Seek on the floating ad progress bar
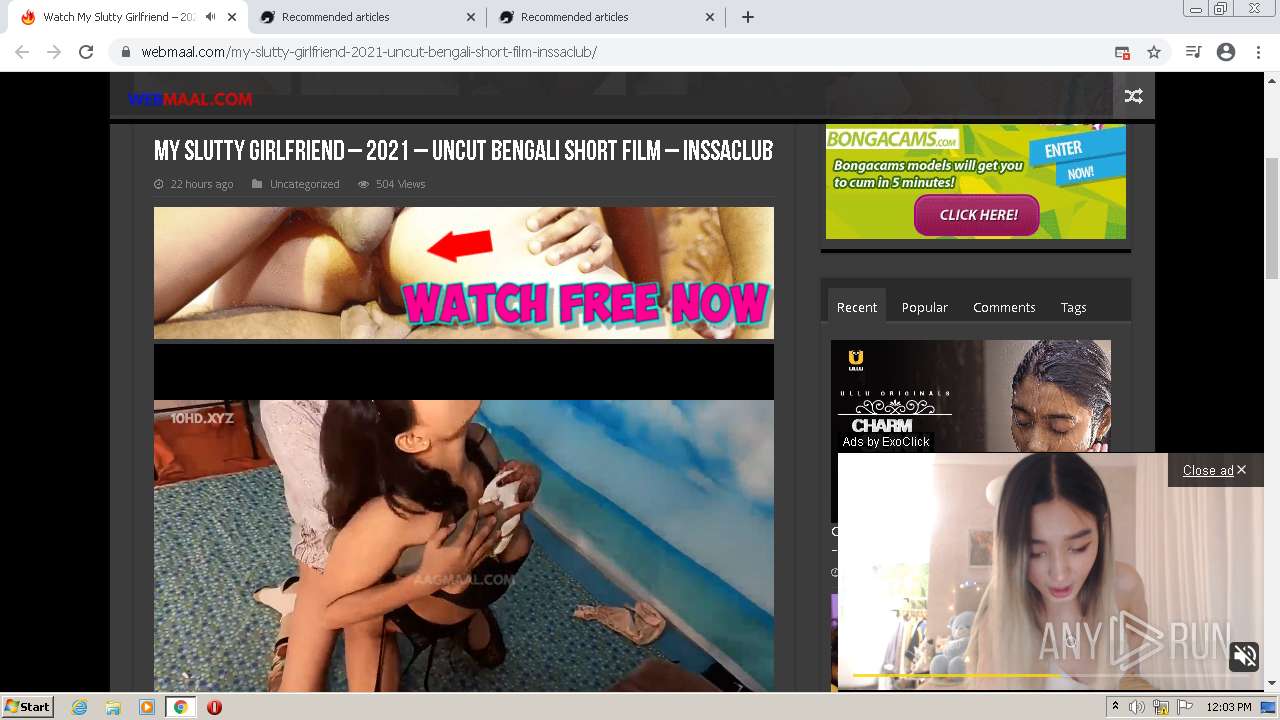The width and height of the screenshot is (1280, 720). [1050, 675]
